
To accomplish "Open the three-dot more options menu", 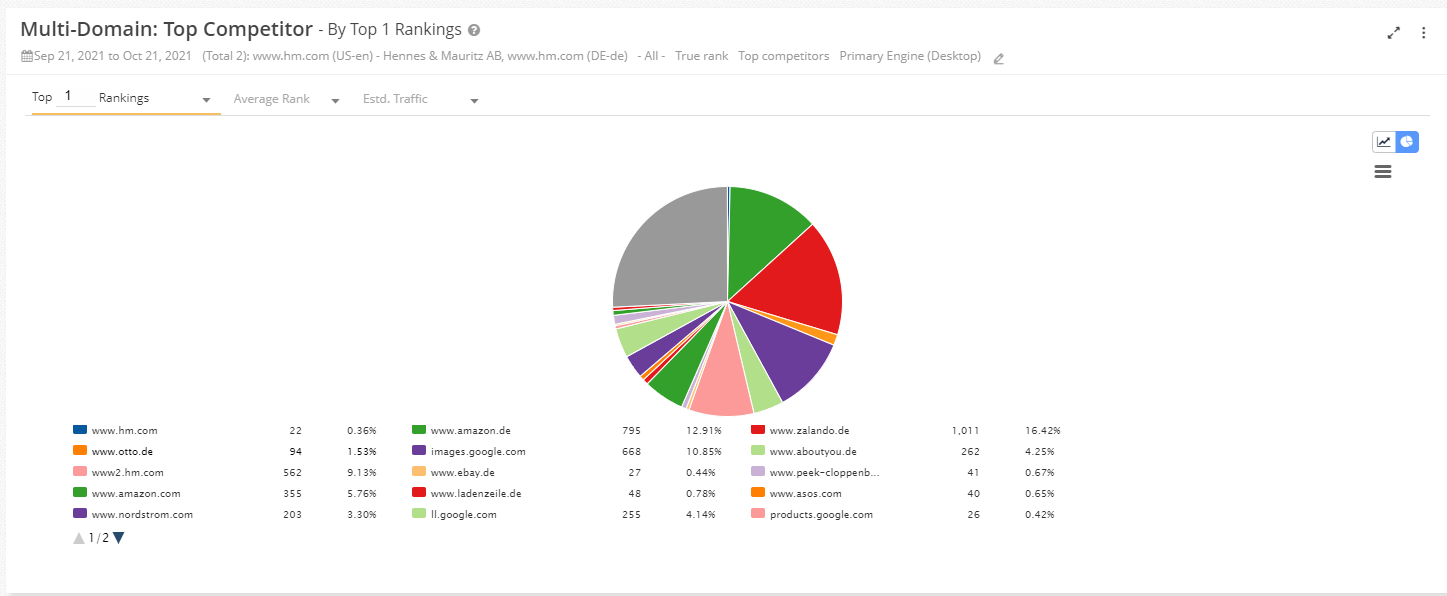I will (x=1424, y=33).
